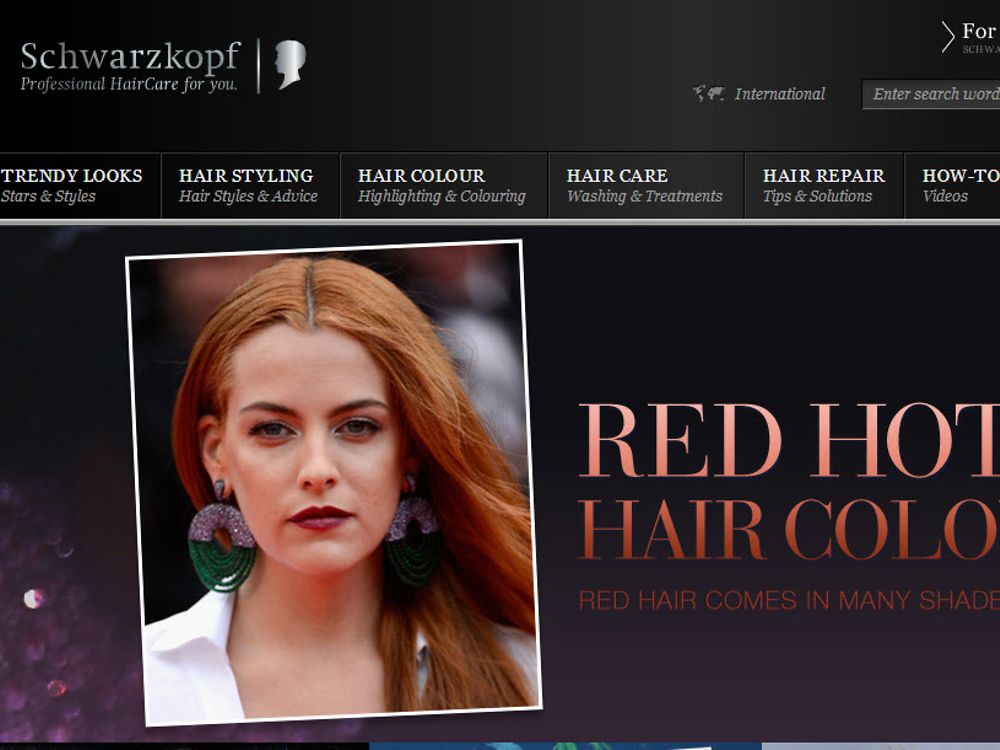This screenshot has height=750, width=1000.
Task: Click 'Red hair comes in many shades' subtitle
Action: [789, 600]
